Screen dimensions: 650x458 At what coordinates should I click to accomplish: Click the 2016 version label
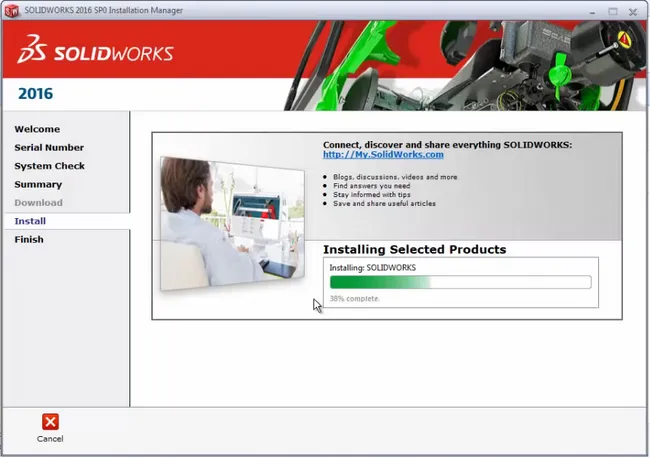[x=35, y=94]
